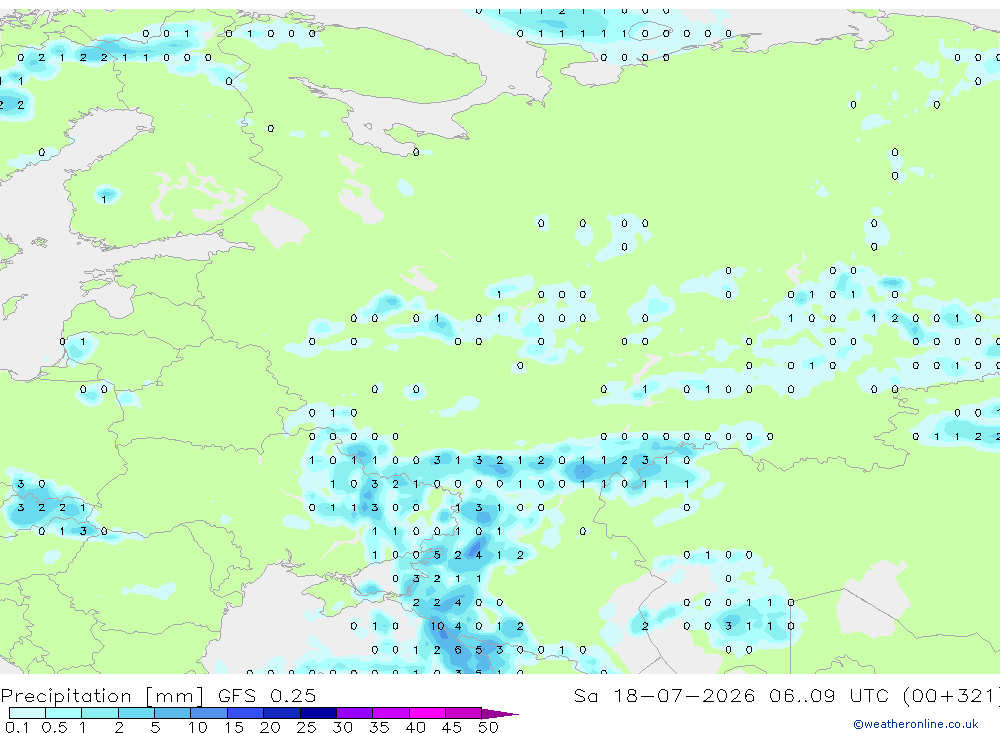Image resolution: width=1000 pixels, height=733 pixels.
Task: Click the '50' legend scale label
Action: (488, 727)
